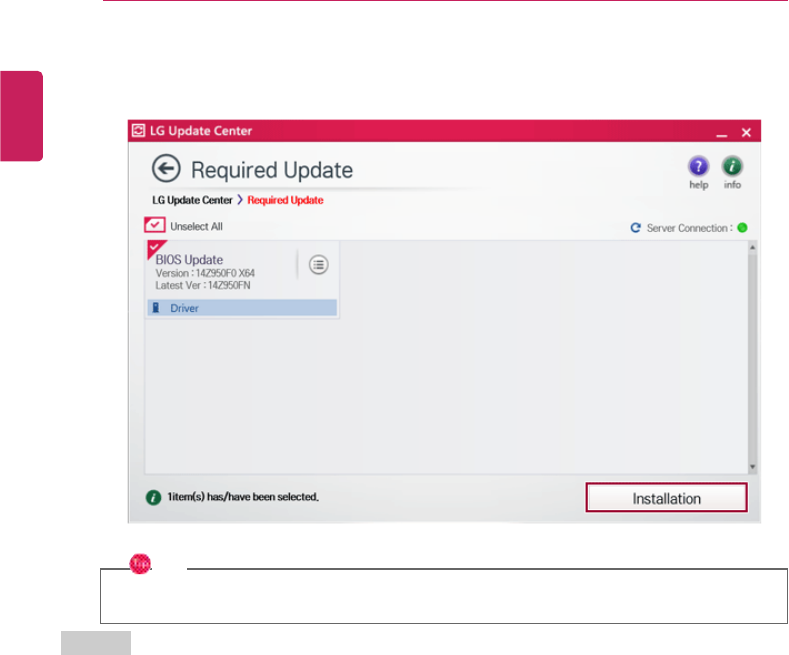
Task: Open the info icon
Action: tap(732, 167)
